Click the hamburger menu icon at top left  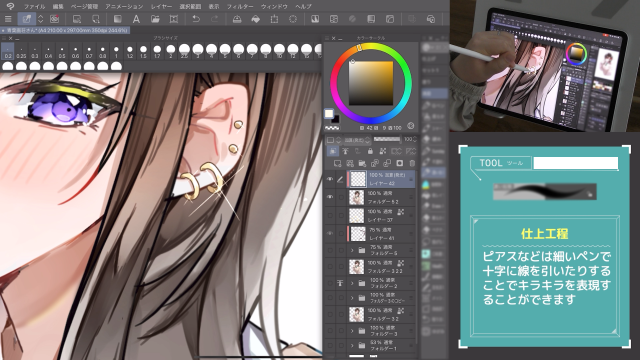point(8,19)
